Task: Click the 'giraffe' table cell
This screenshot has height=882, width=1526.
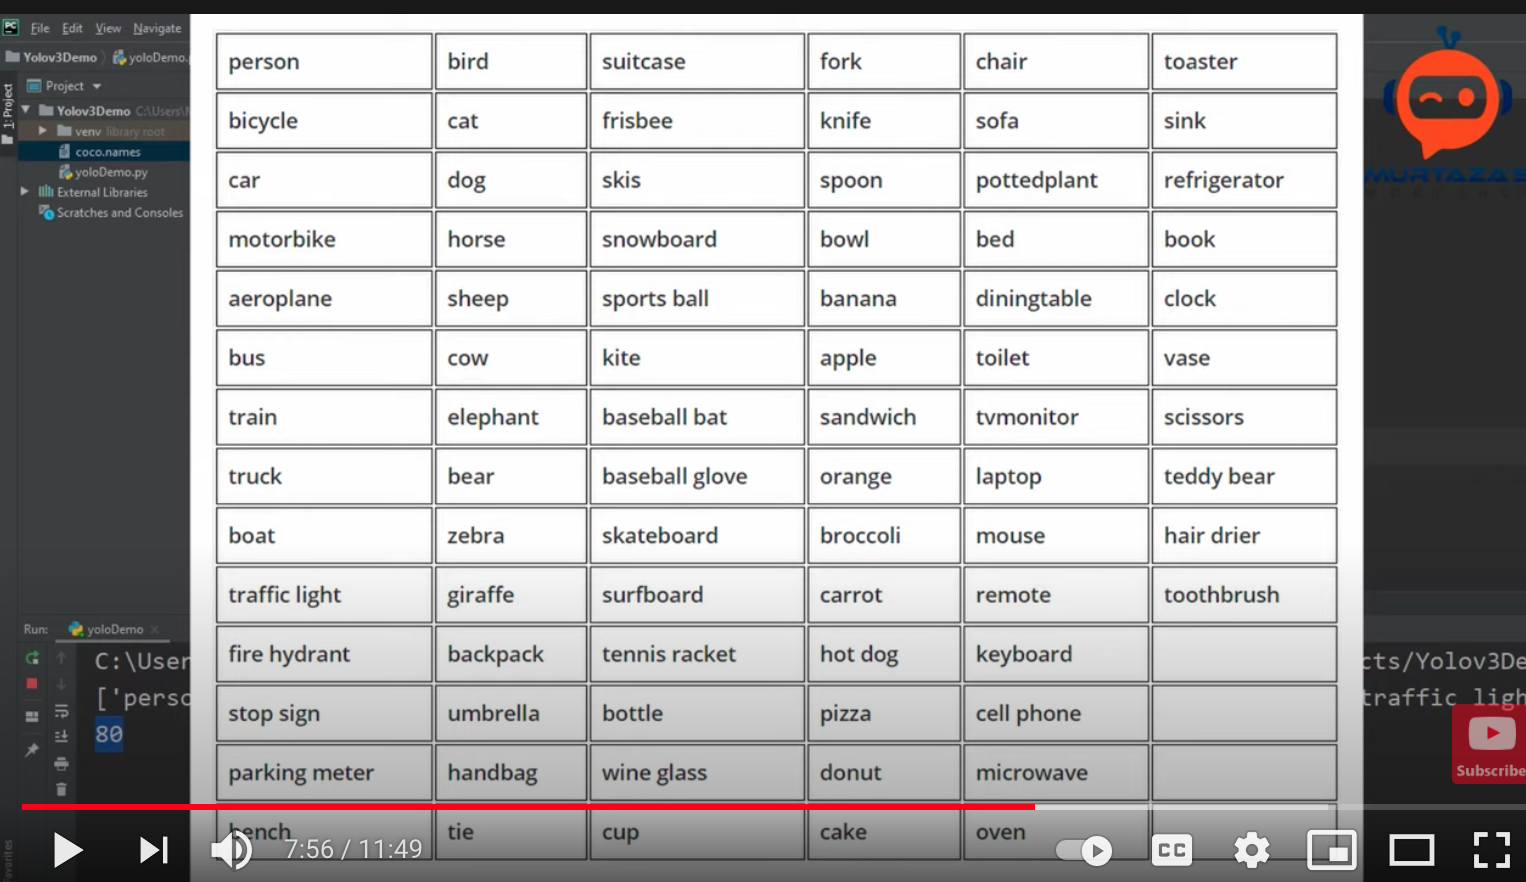Action: (511, 595)
